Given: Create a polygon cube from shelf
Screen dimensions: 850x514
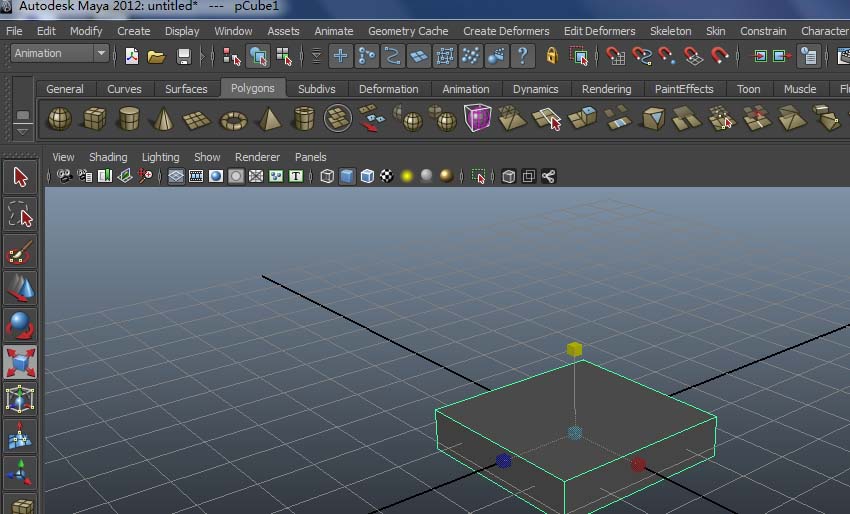Looking at the screenshot, I should 94,118.
